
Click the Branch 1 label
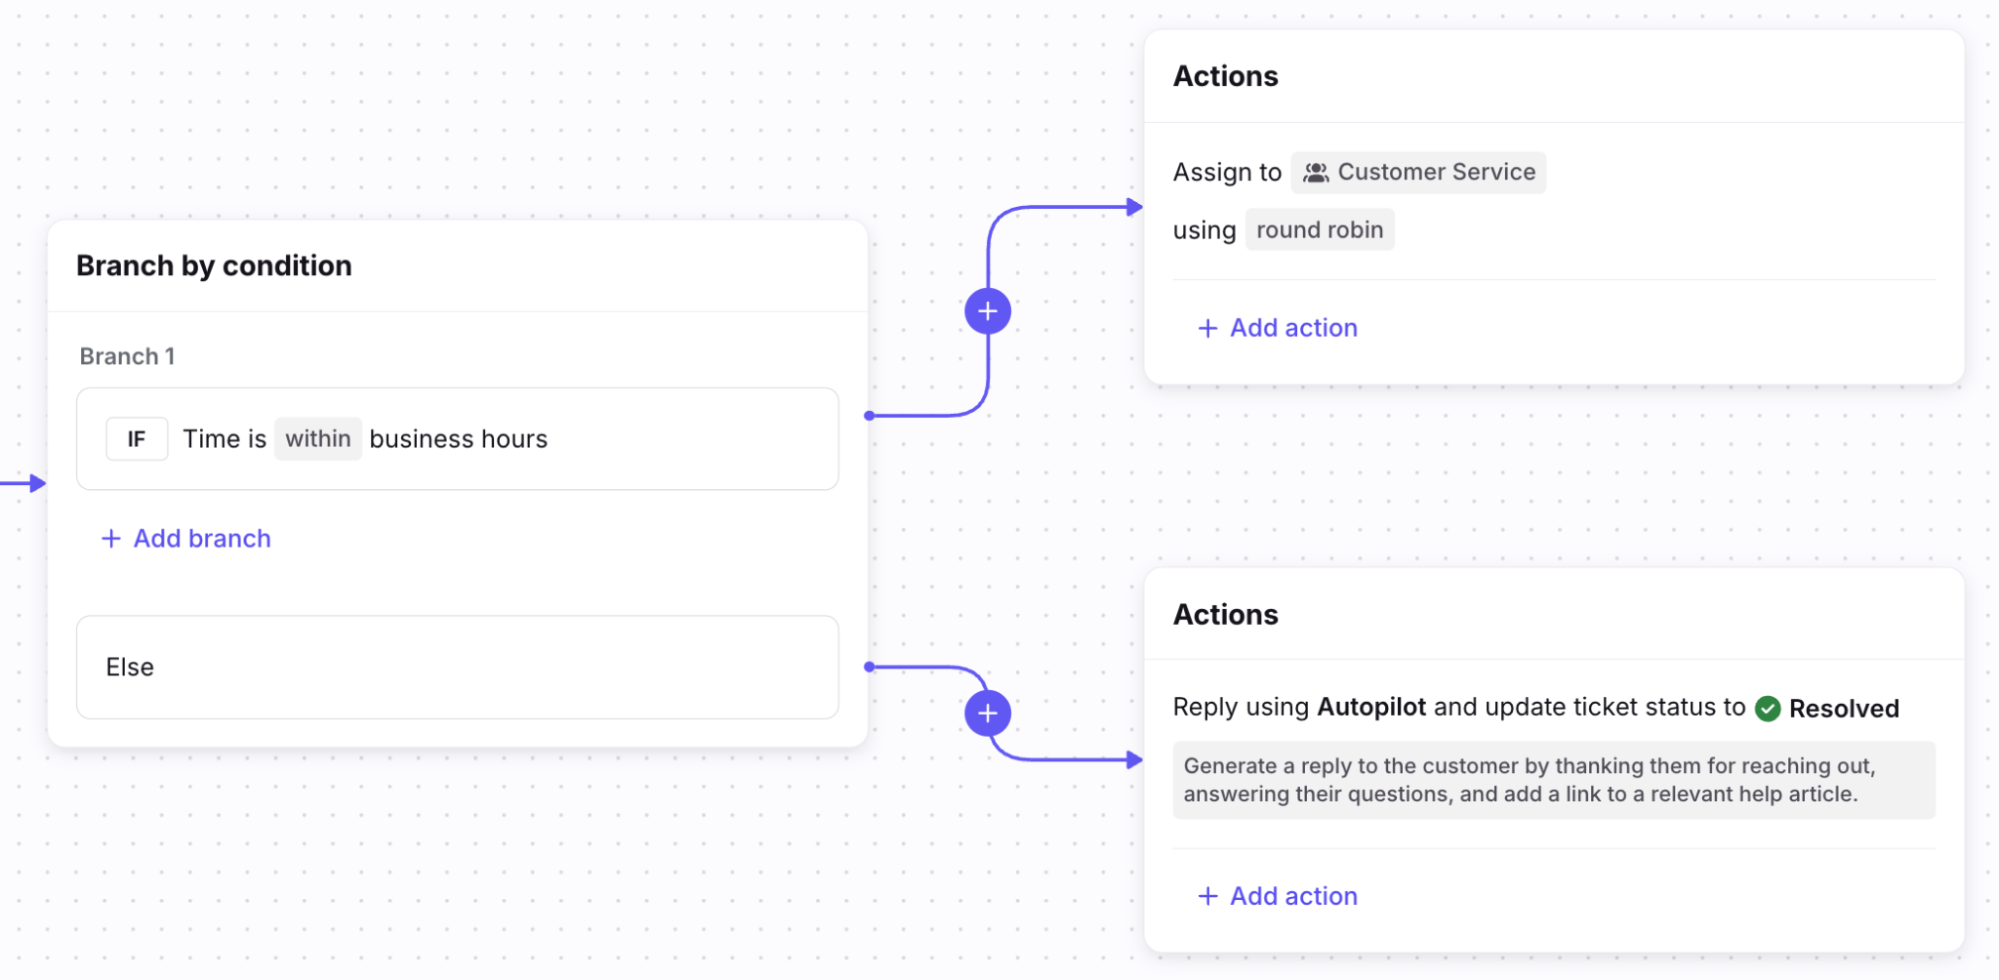point(127,356)
